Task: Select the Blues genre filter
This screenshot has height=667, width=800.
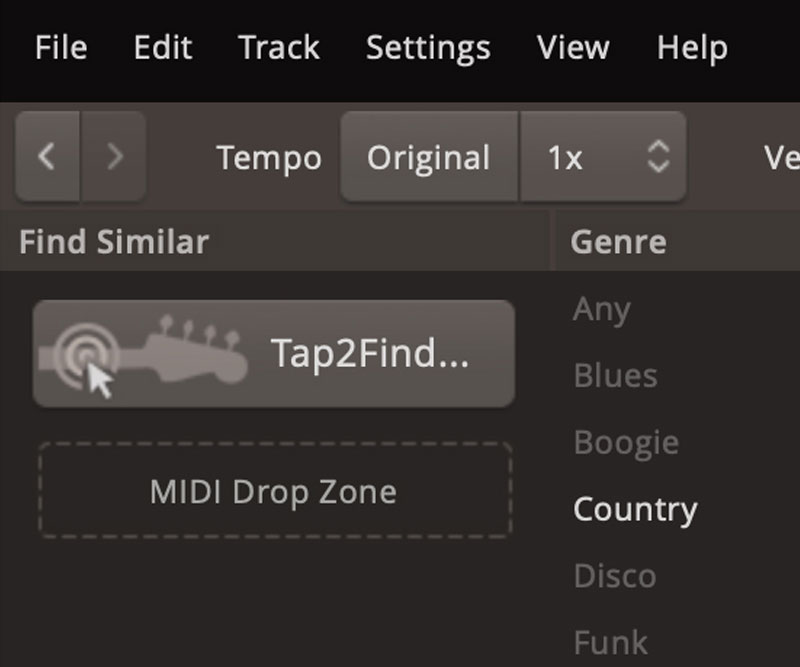Action: pyautogui.click(x=615, y=376)
